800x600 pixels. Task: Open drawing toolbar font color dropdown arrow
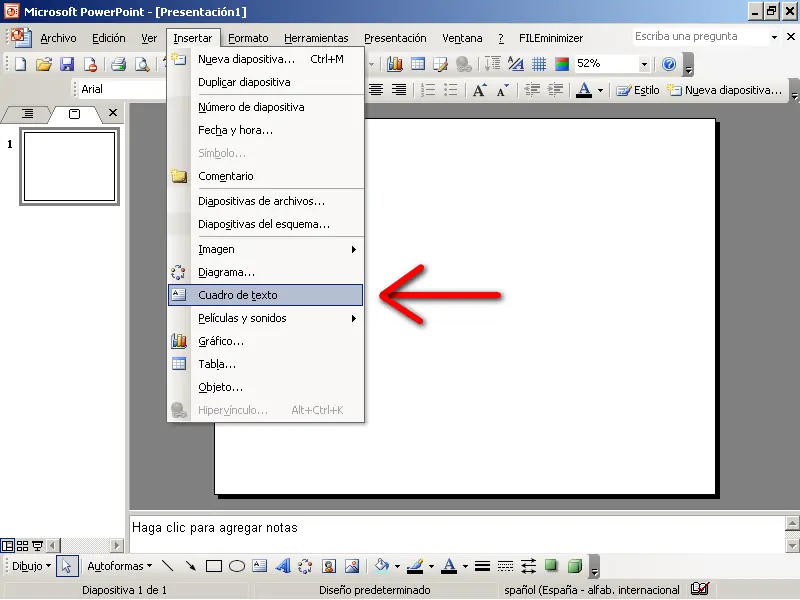(465, 566)
